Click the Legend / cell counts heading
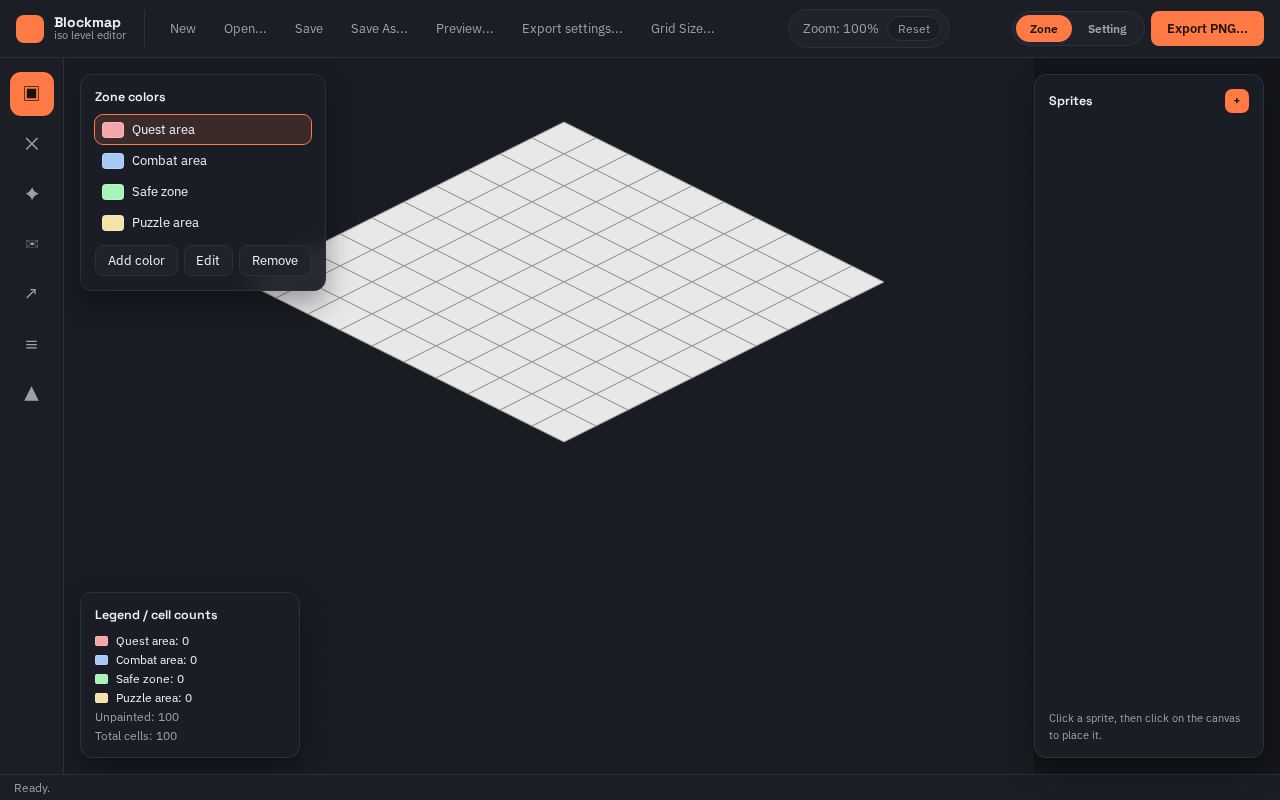 pyautogui.click(x=156, y=615)
